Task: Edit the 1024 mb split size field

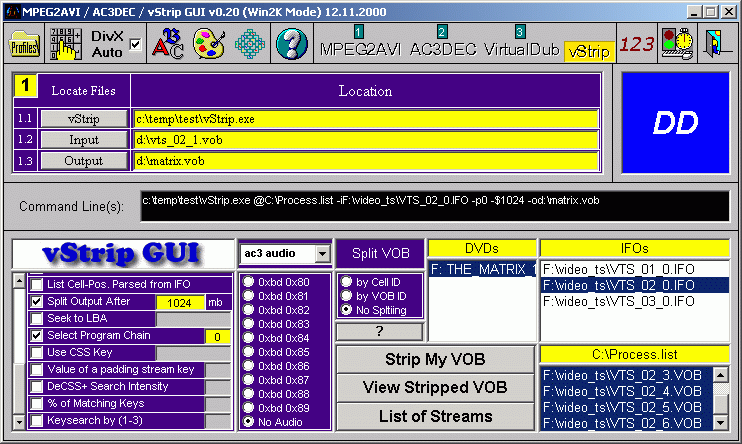Action: click(x=180, y=302)
